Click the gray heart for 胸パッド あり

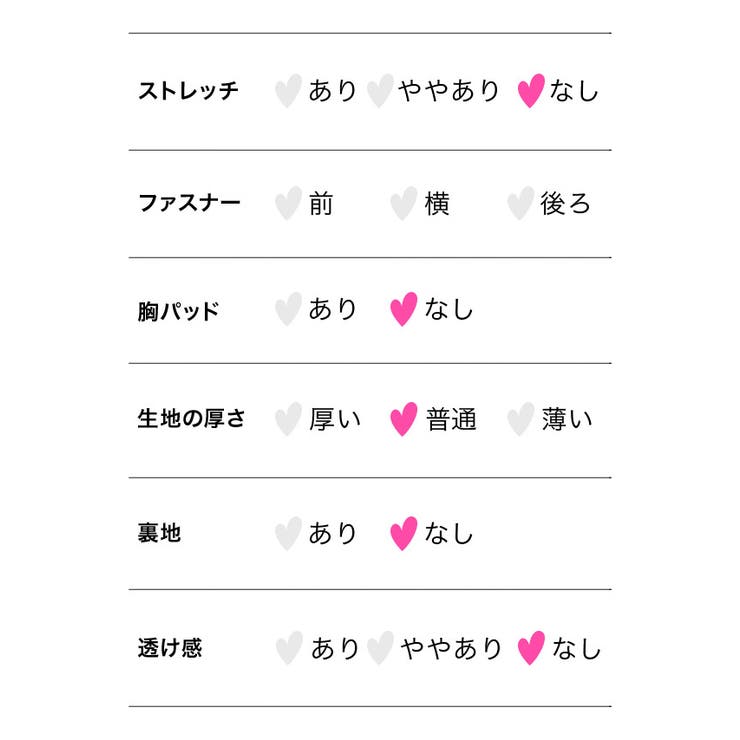click(x=288, y=309)
